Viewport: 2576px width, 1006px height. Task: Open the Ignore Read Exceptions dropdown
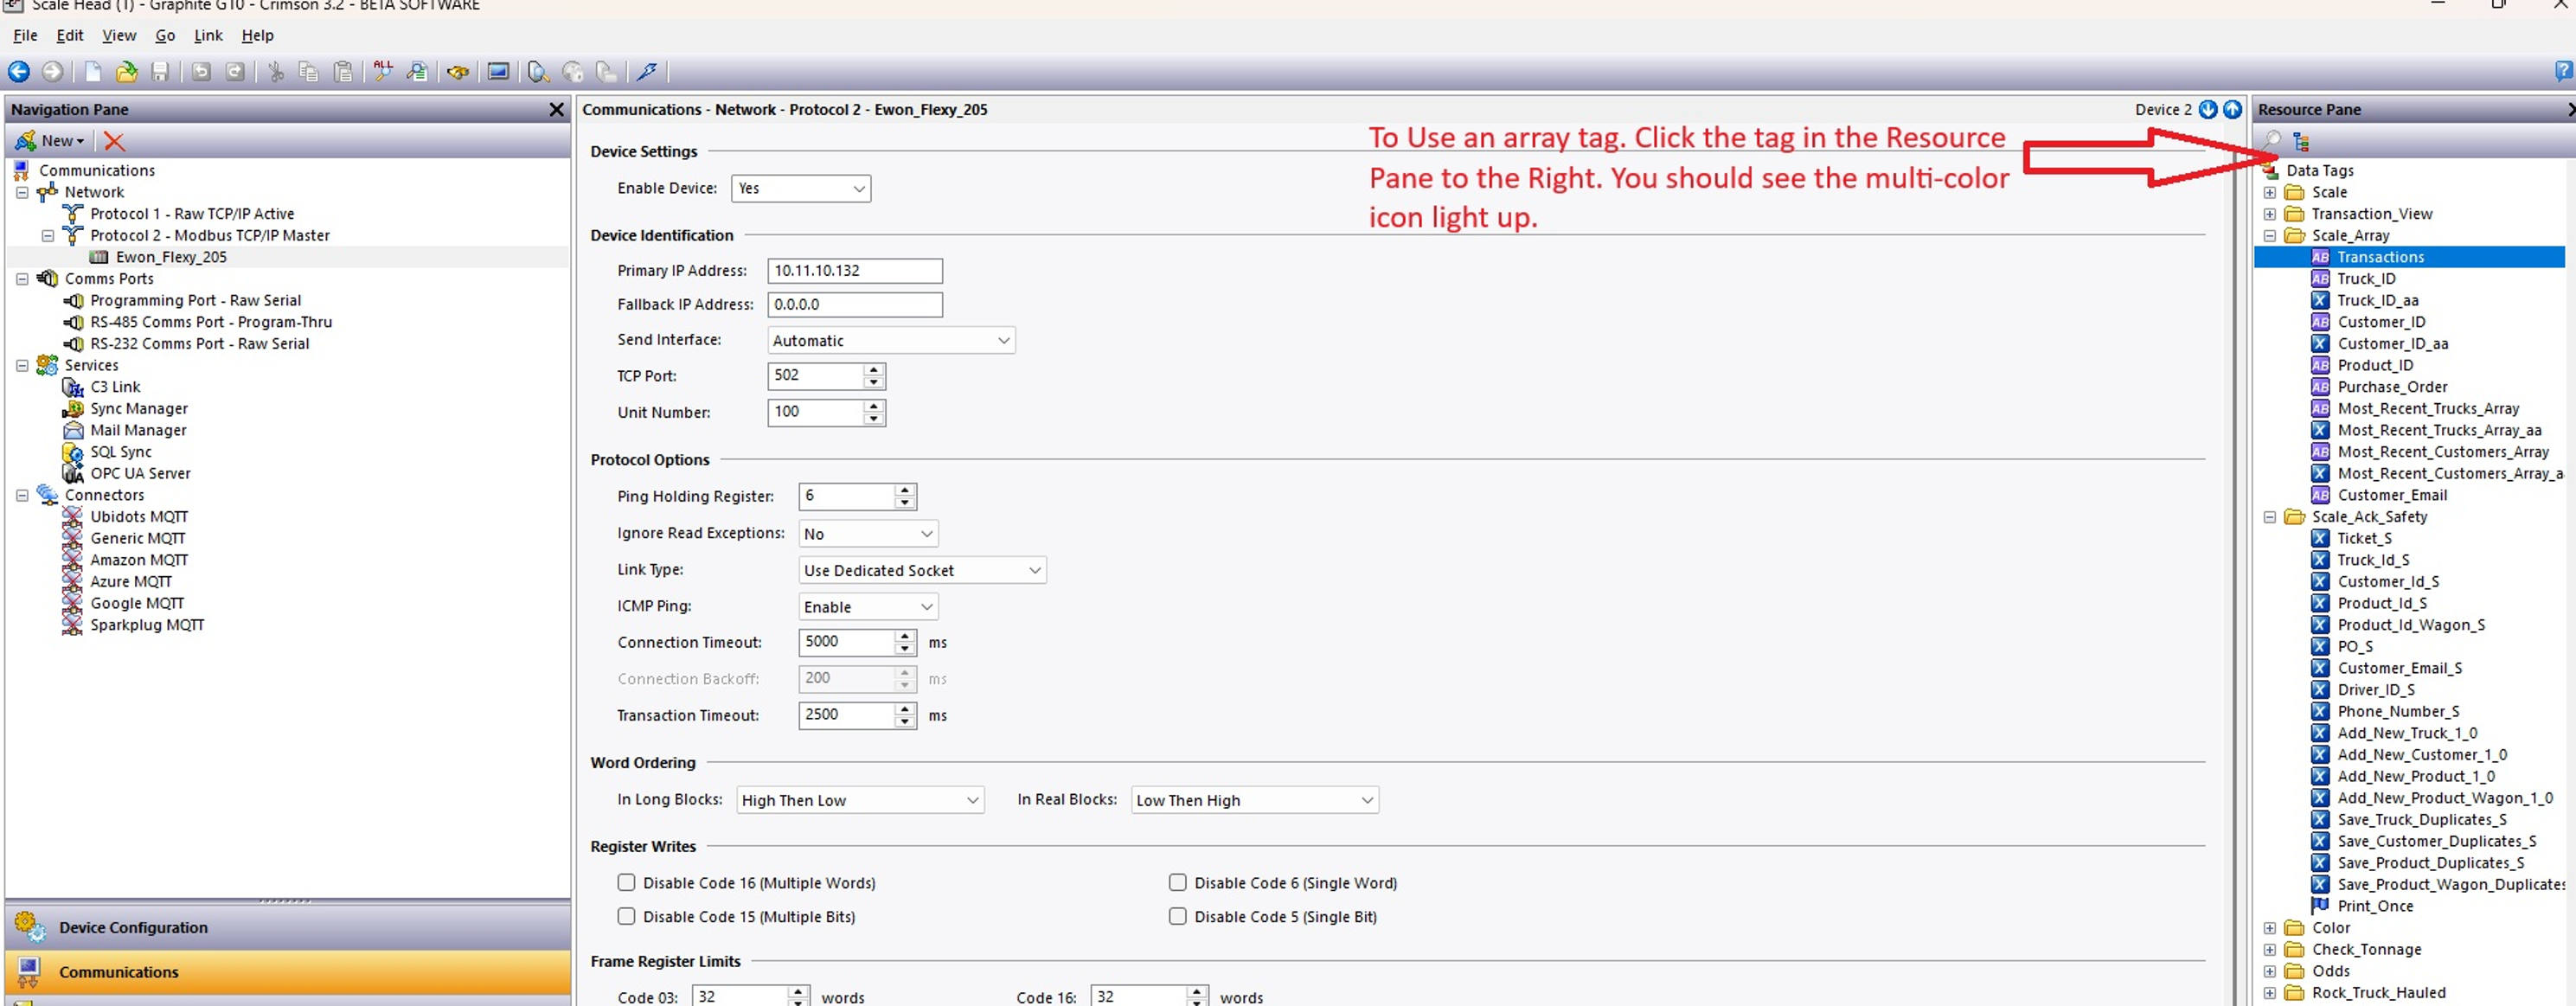click(868, 533)
